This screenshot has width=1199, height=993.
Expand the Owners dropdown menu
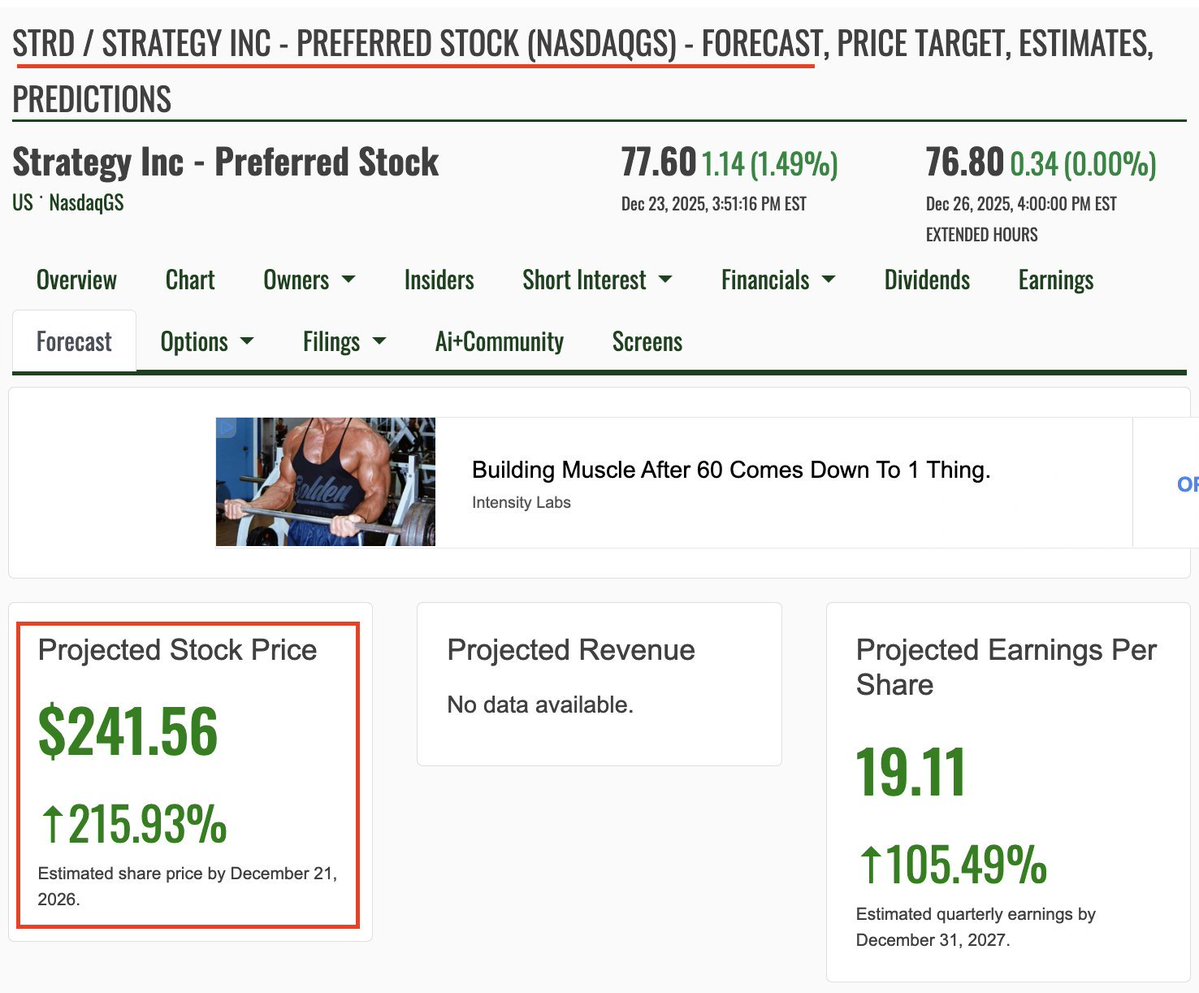click(x=309, y=280)
